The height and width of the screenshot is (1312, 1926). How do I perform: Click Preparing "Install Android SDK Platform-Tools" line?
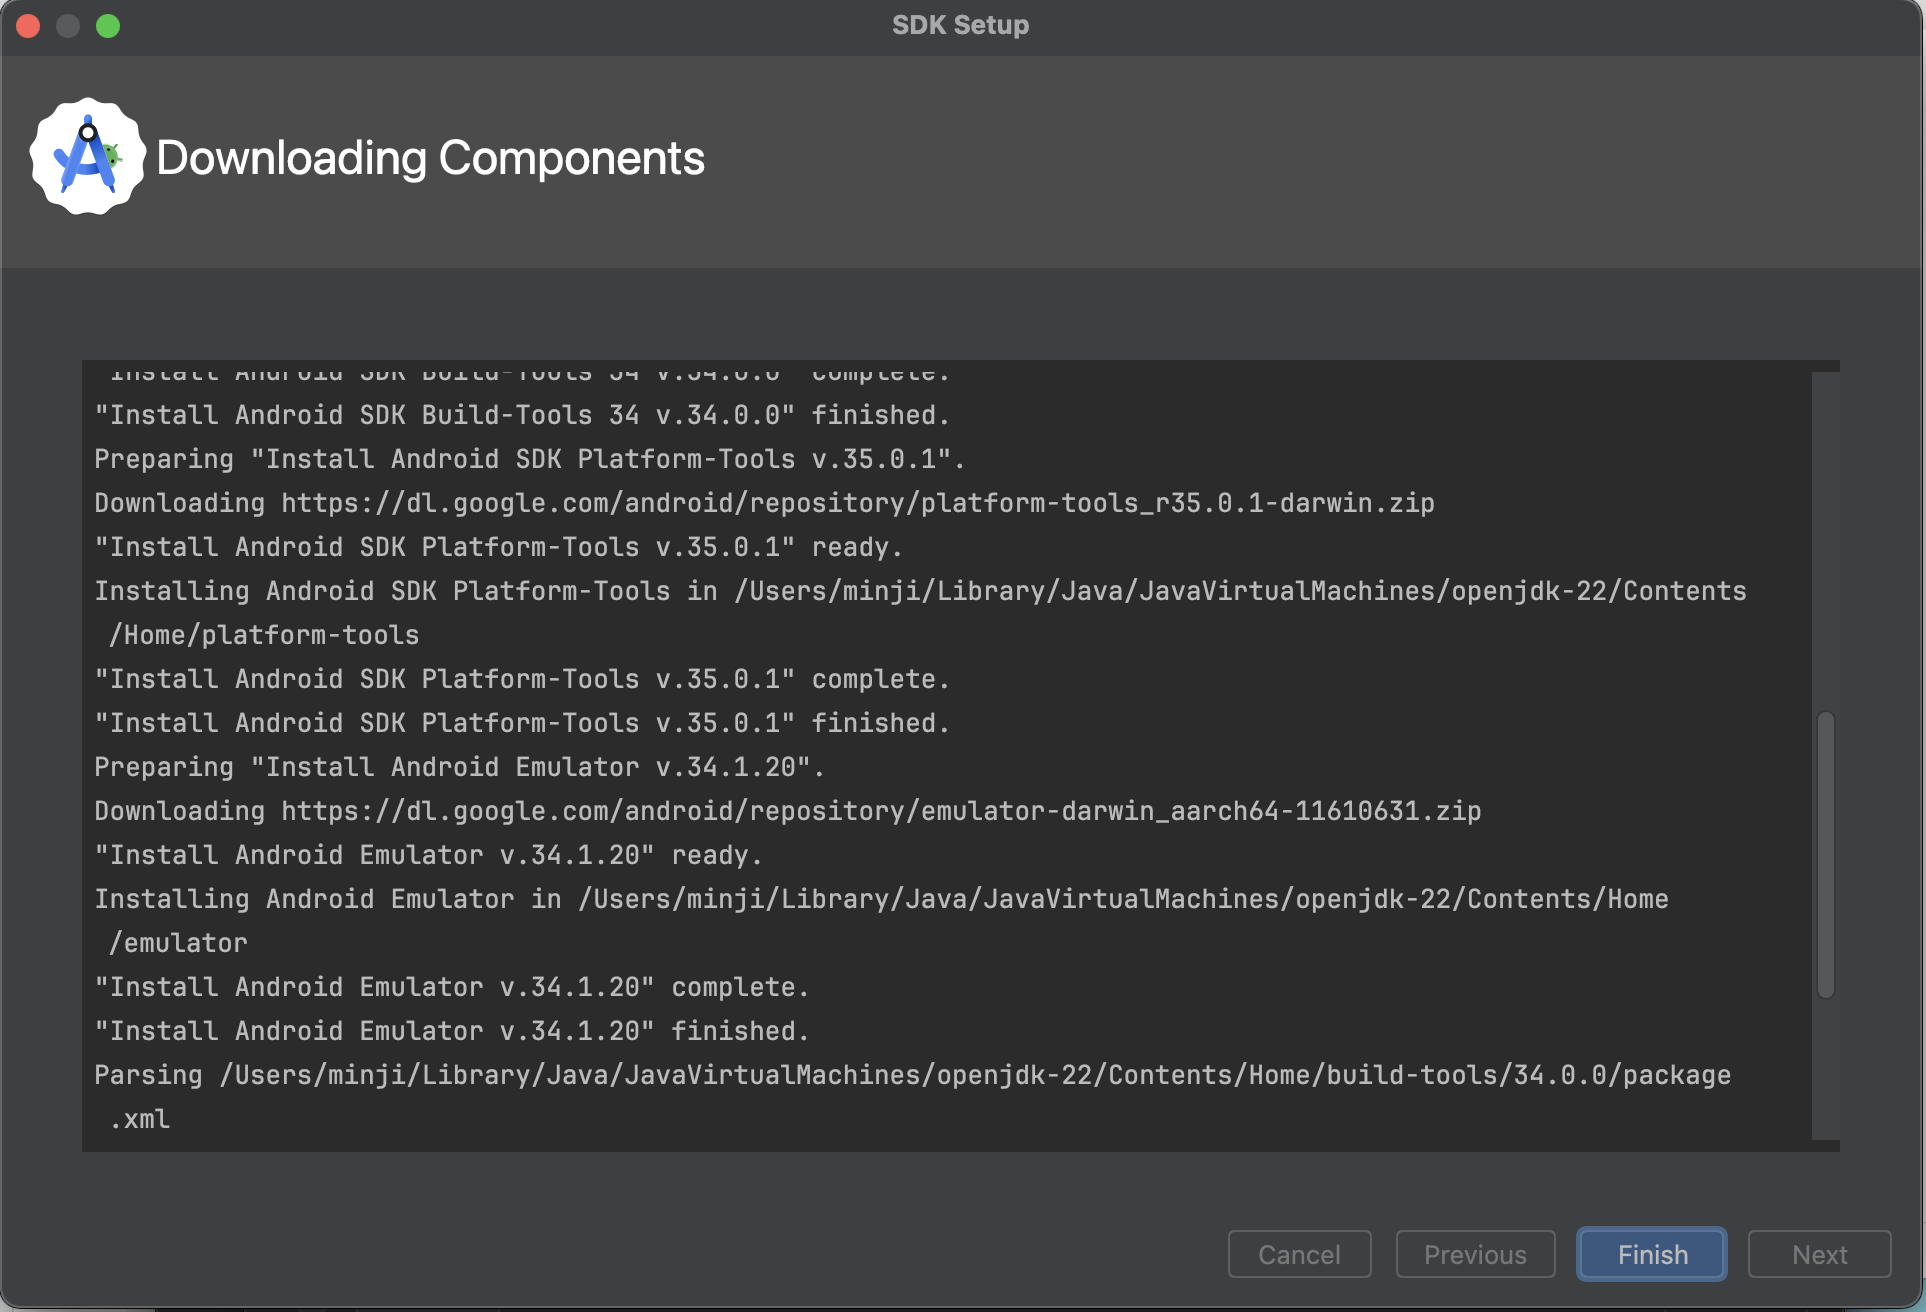click(530, 459)
